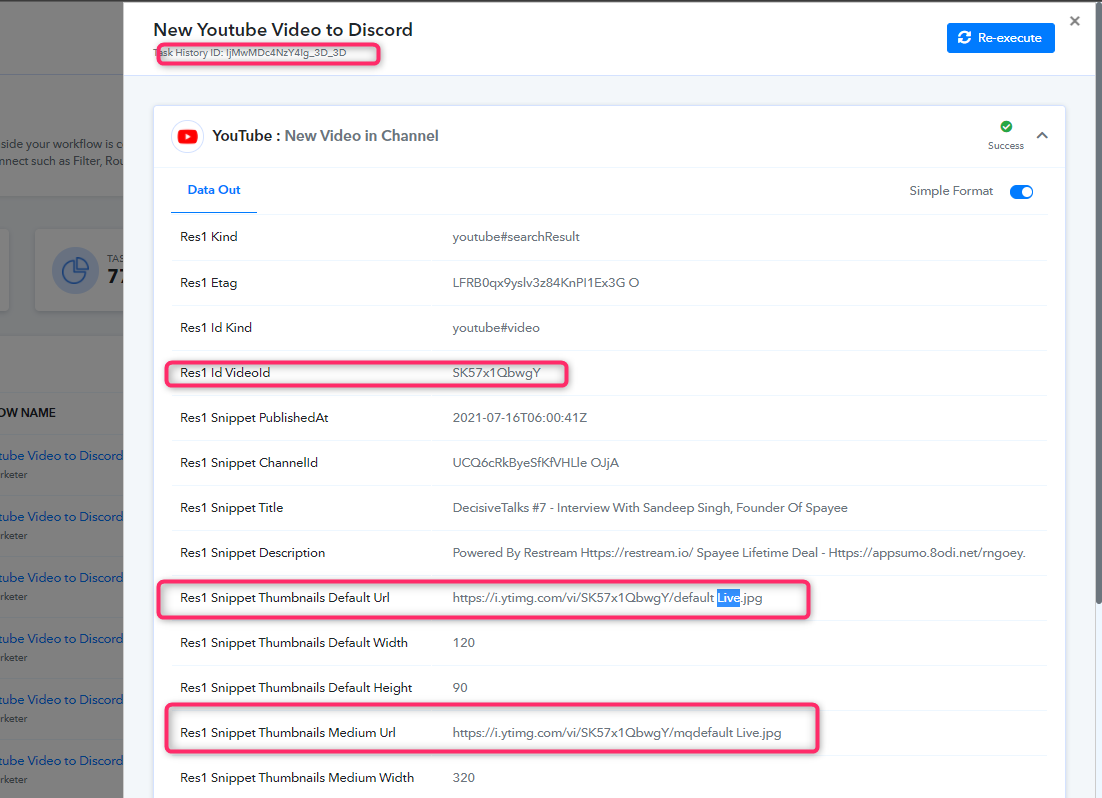Click the VideoId value SK57x1QbwgY

(496, 373)
